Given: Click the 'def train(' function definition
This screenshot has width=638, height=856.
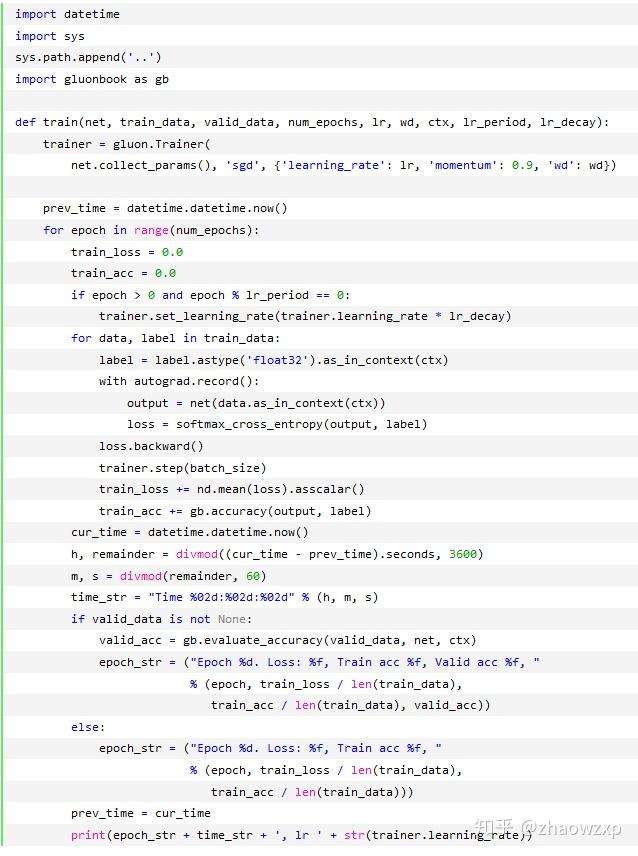Looking at the screenshot, I should [x=312, y=122].
